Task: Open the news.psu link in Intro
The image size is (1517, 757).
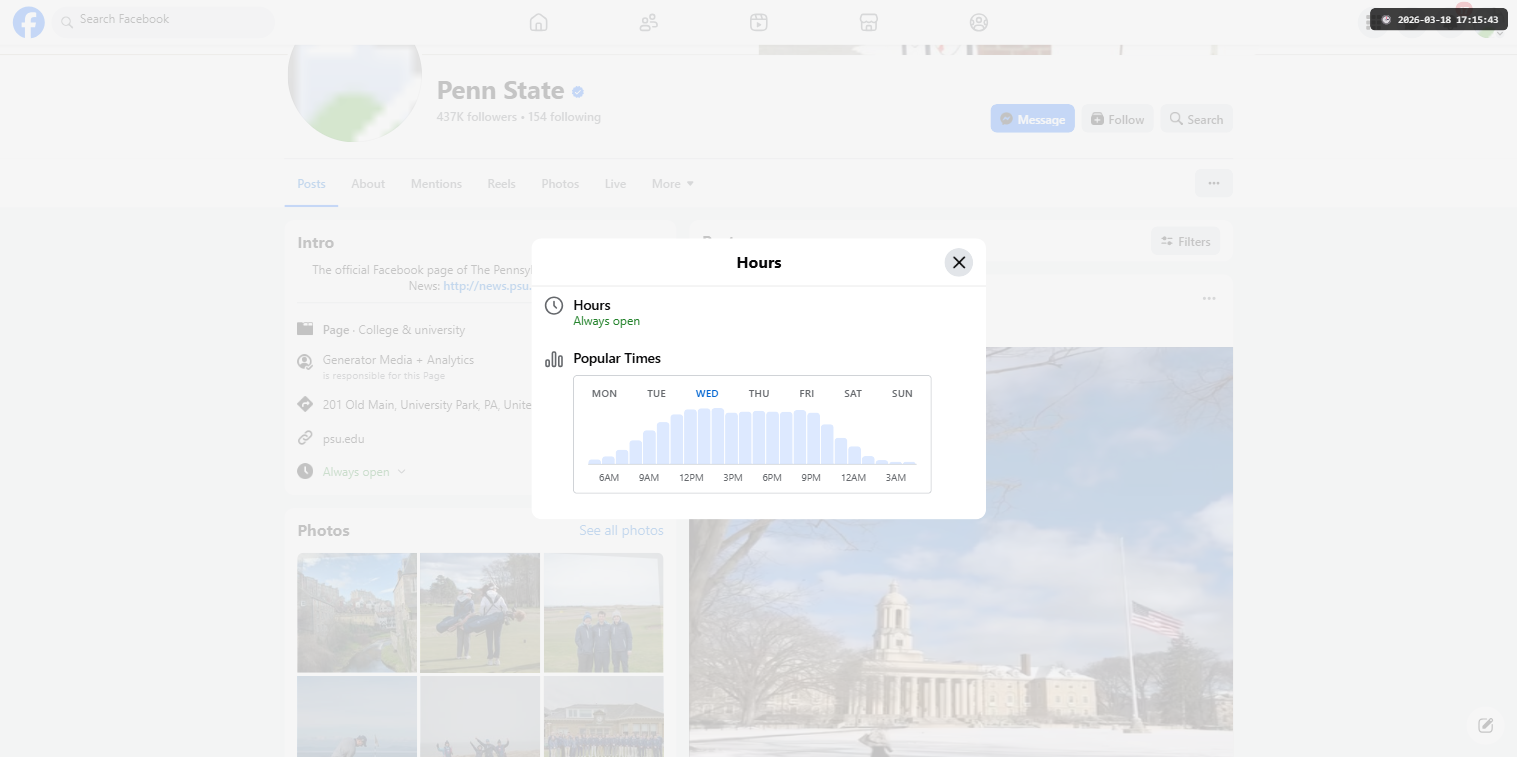Action: (x=487, y=286)
